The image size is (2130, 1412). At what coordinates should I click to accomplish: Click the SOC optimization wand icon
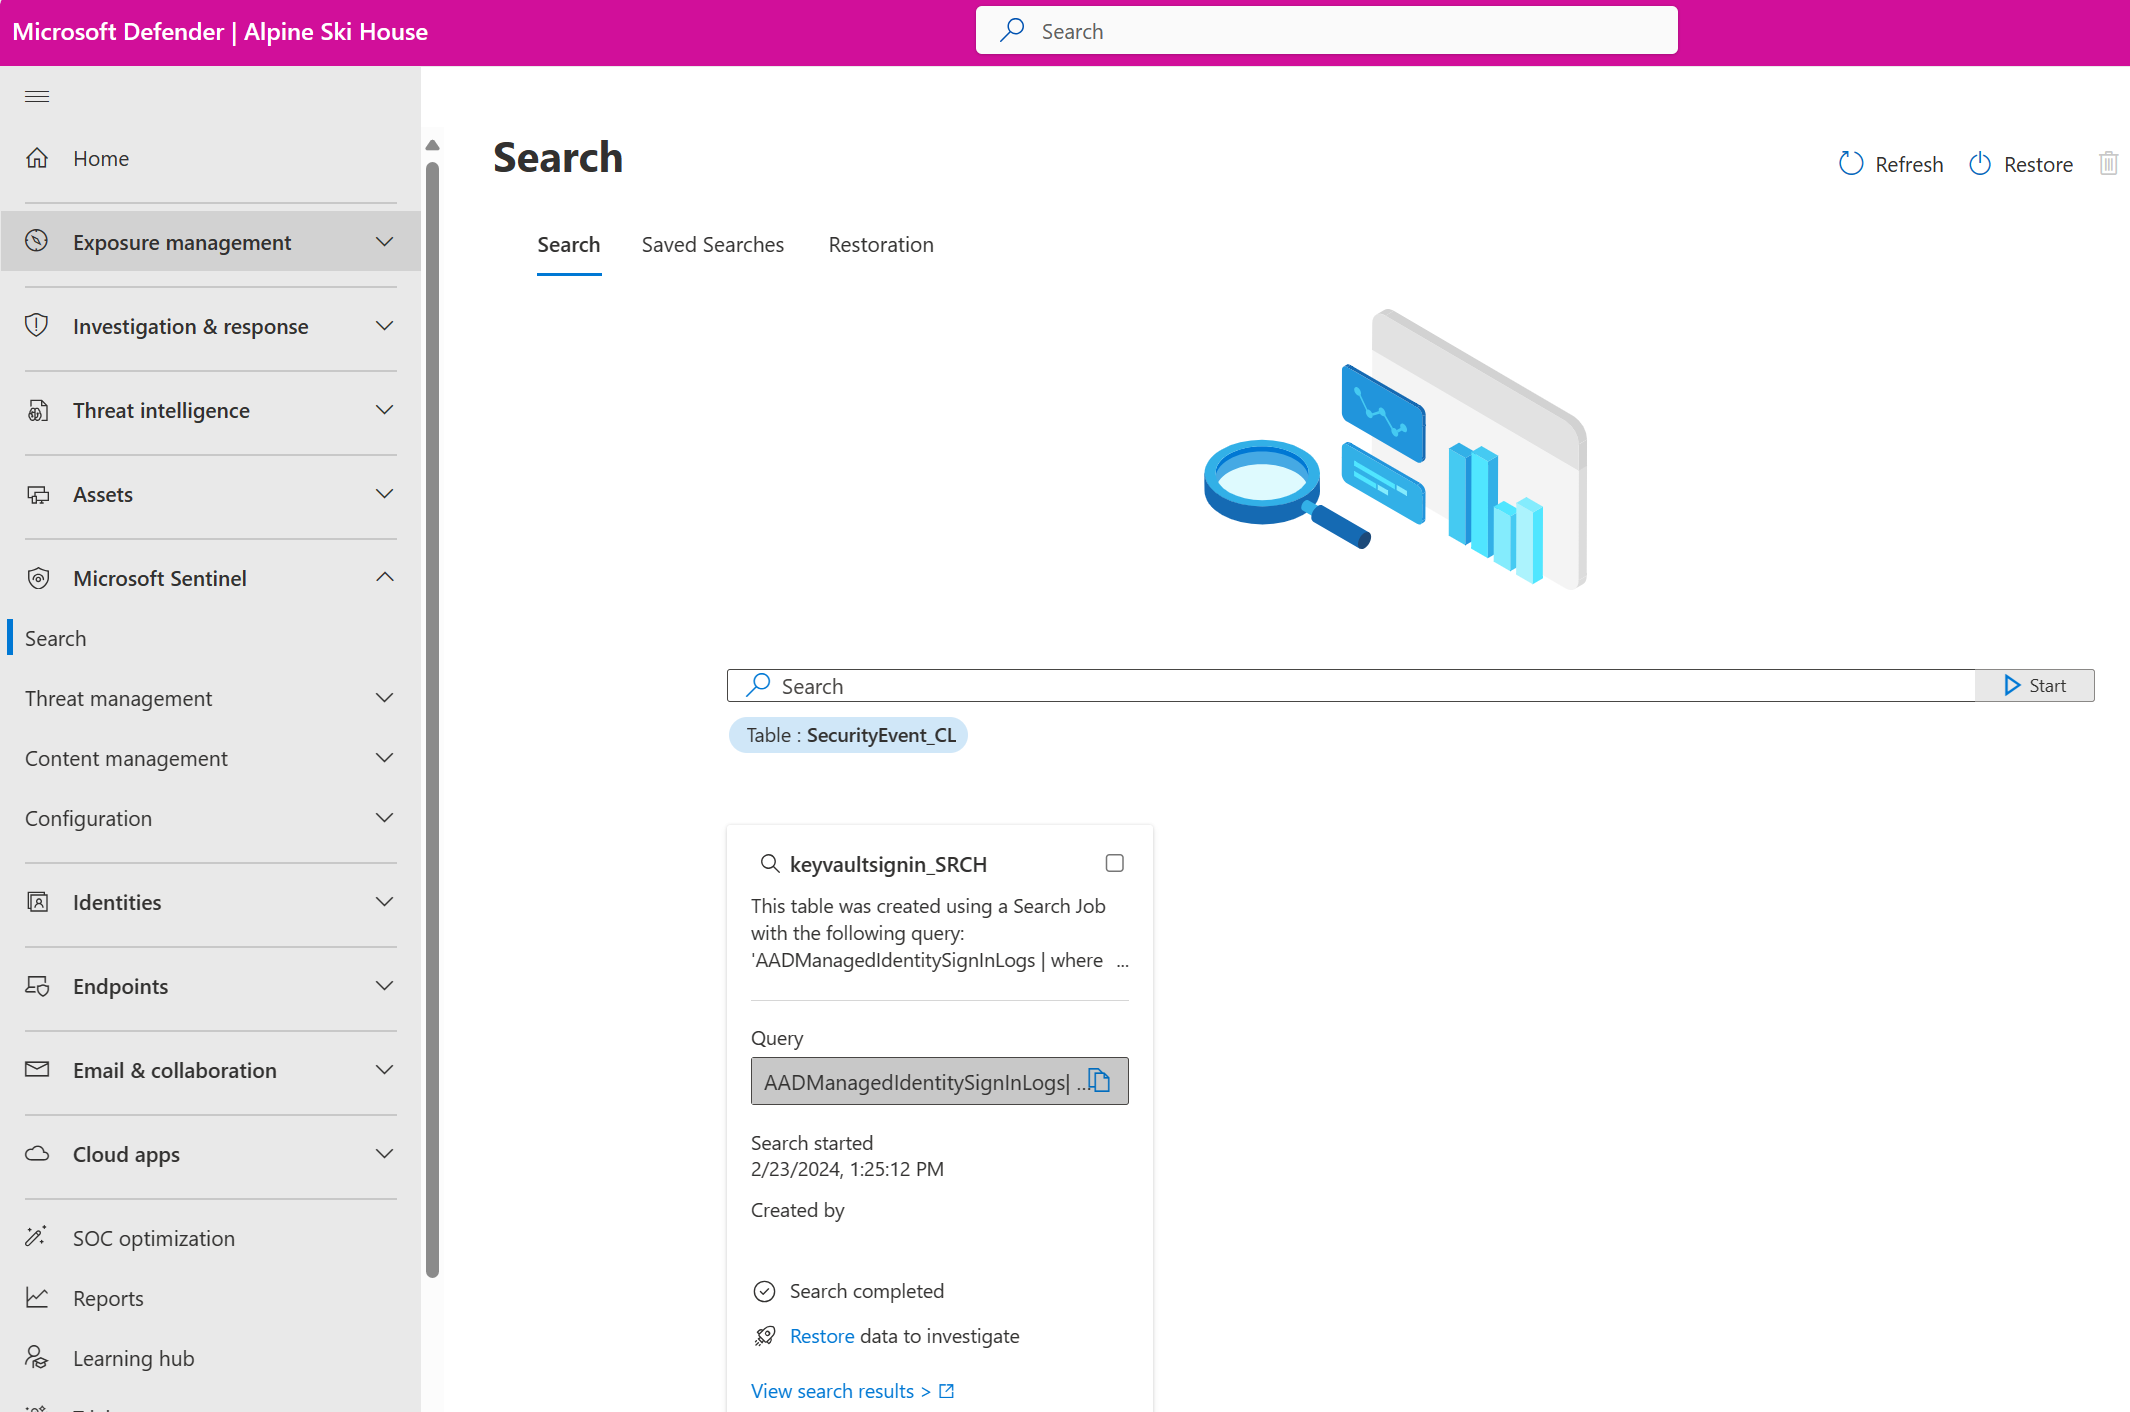(x=36, y=1238)
